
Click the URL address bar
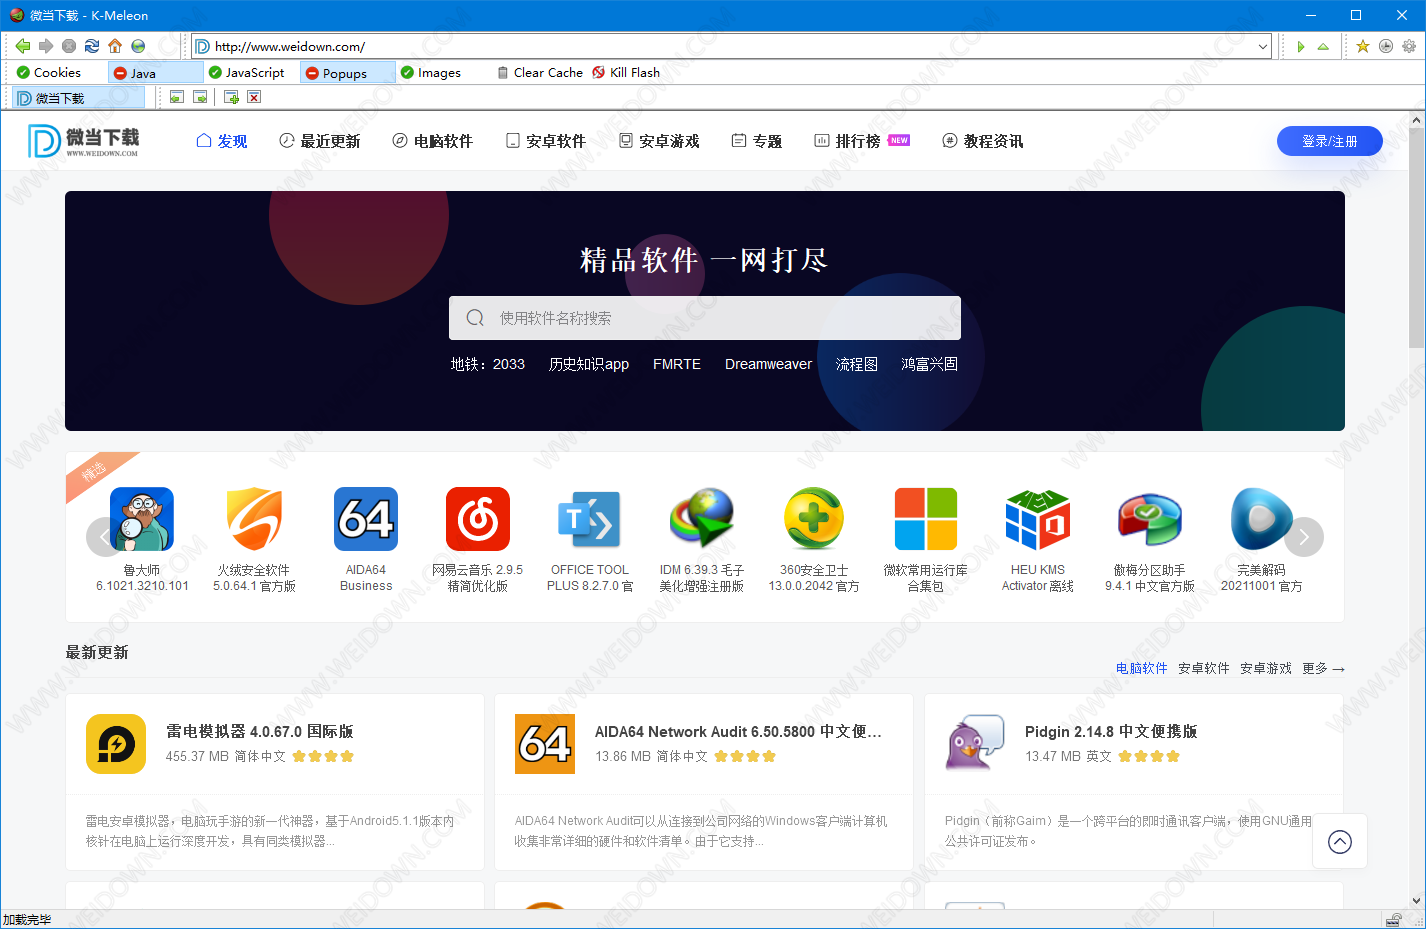tap(730, 46)
